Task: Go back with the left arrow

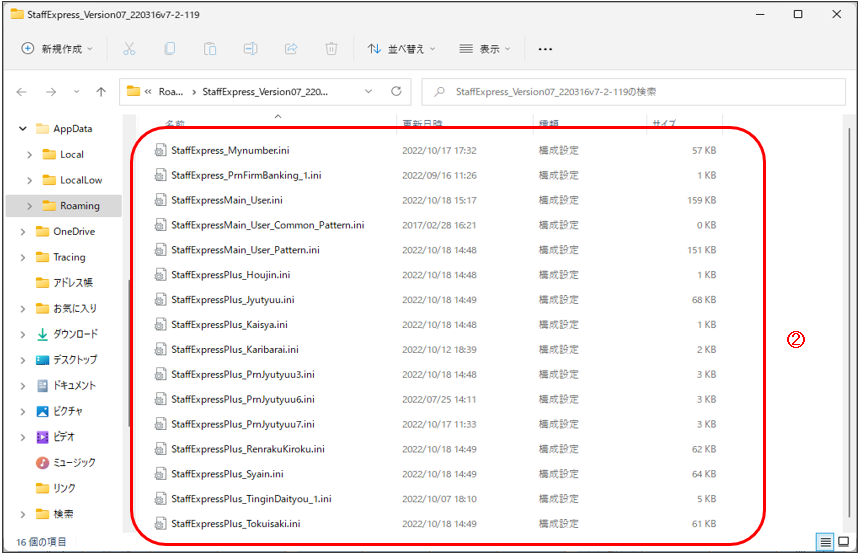Action: (22, 92)
